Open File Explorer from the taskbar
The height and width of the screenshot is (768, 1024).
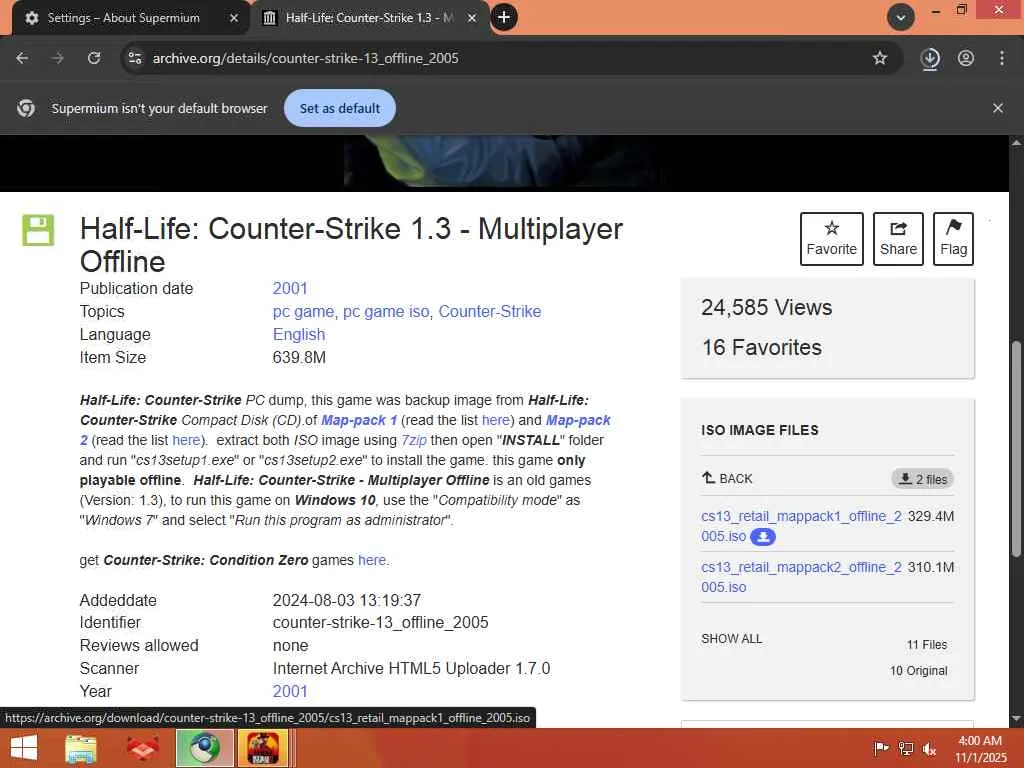tap(81, 748)
